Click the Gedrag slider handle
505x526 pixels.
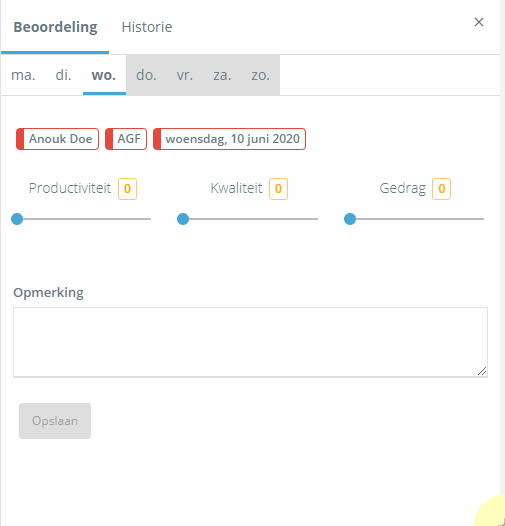coord(350,219)
